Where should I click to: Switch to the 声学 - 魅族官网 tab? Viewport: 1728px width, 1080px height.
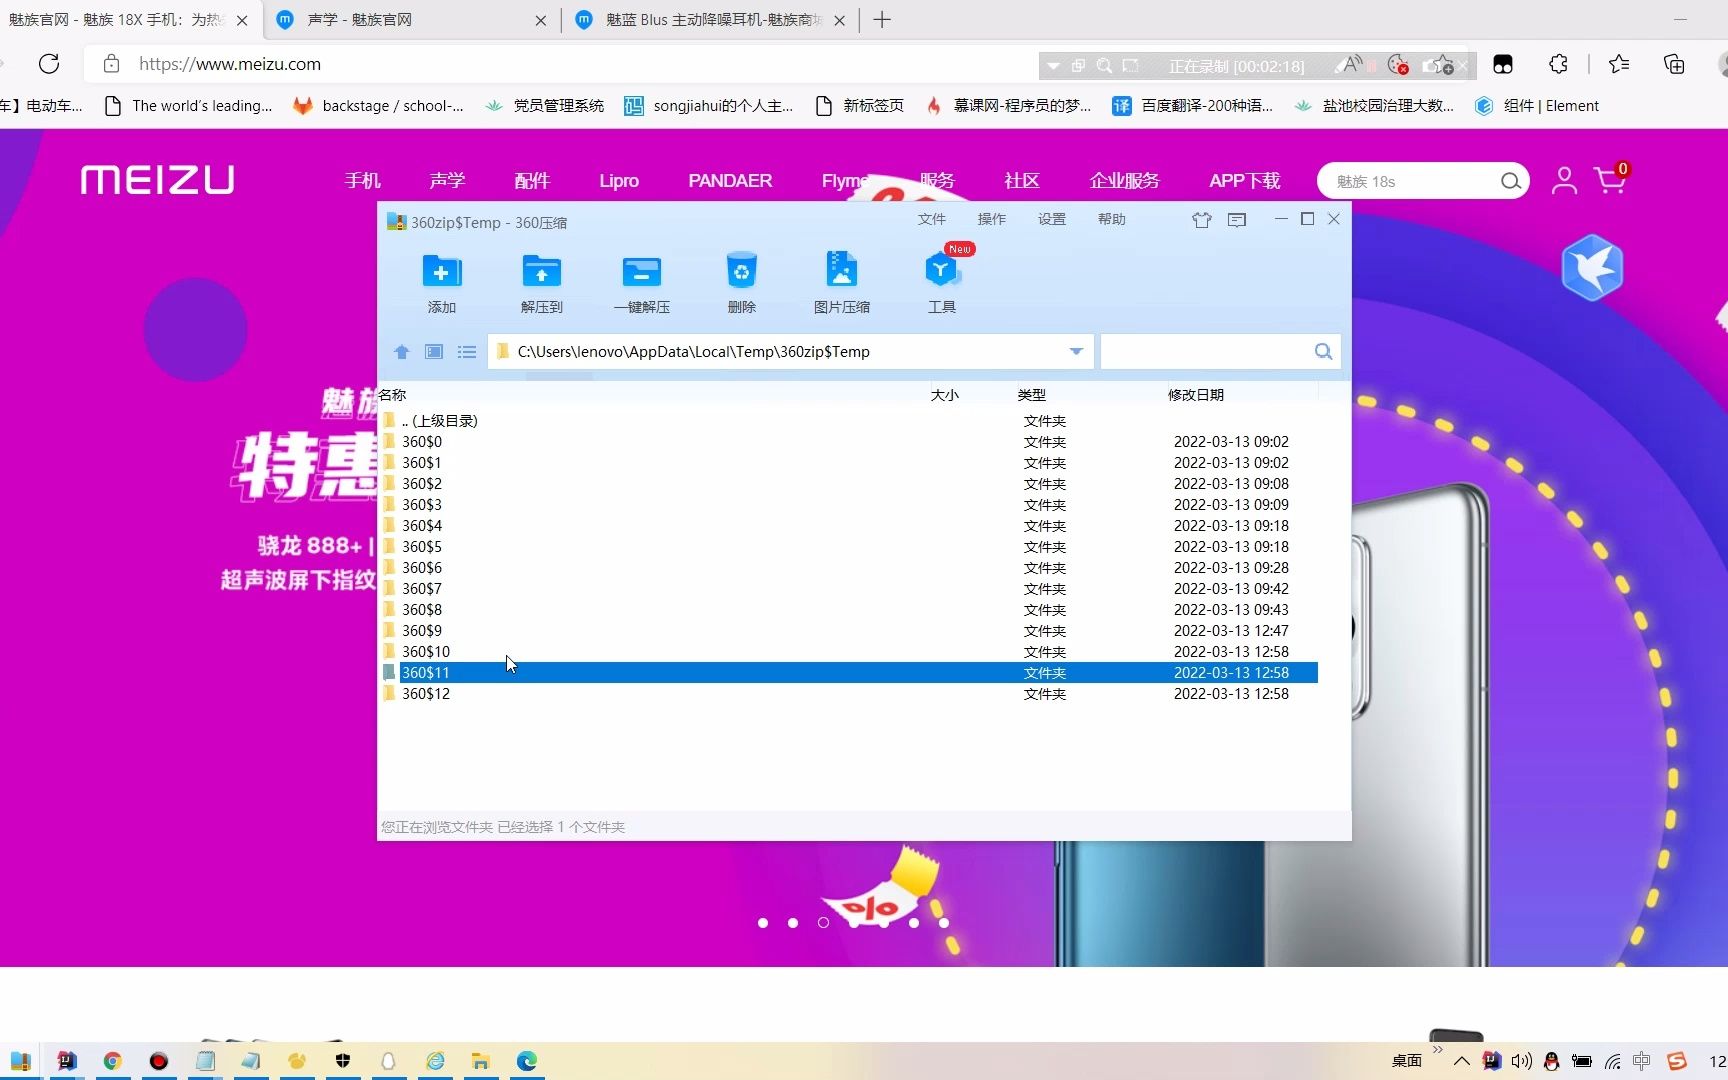point(410,20)
